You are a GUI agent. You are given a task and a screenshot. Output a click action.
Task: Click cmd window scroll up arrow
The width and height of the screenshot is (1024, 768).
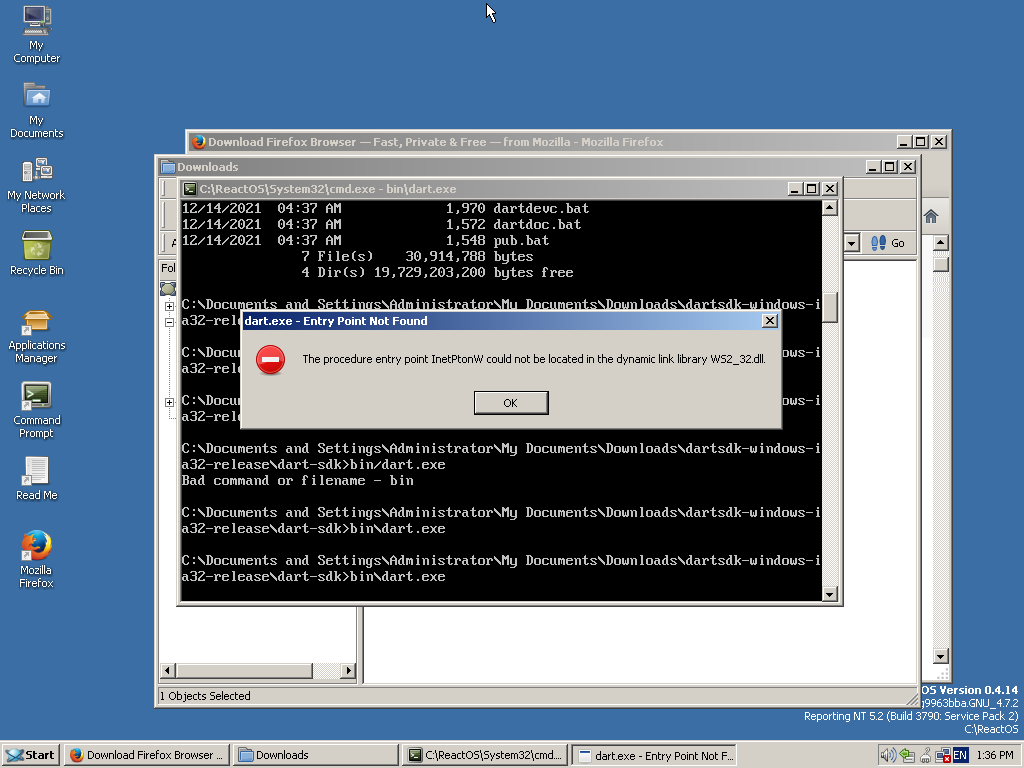pos(829,208)
